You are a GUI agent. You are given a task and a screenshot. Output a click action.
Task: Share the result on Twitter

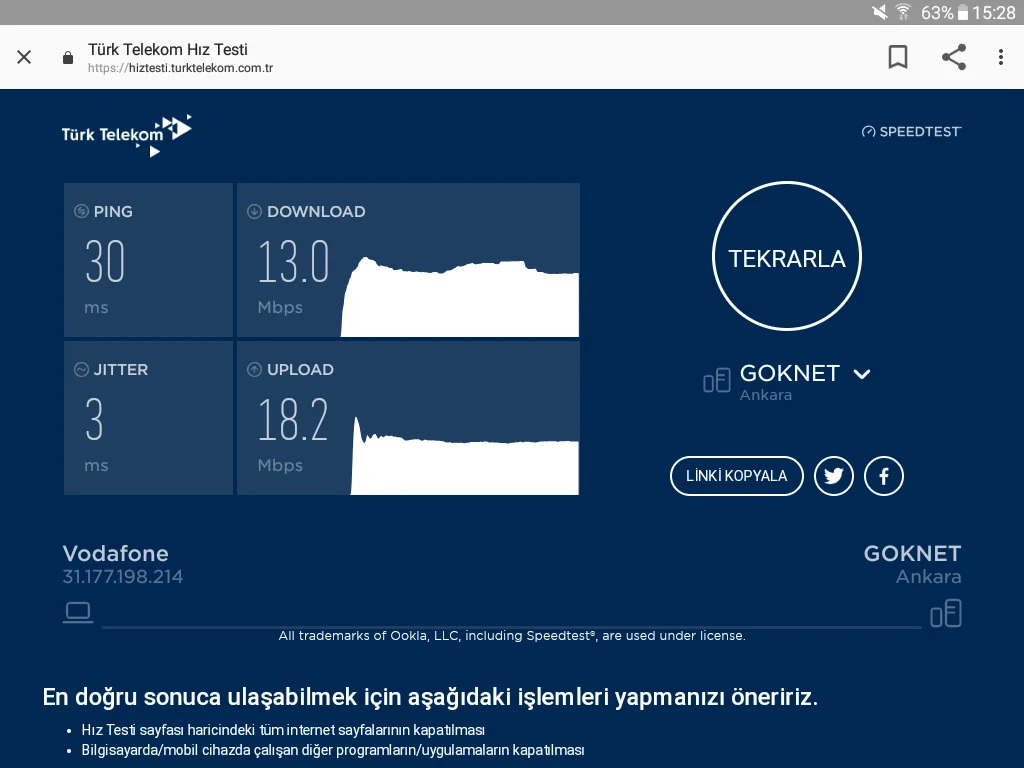(834, 476)
